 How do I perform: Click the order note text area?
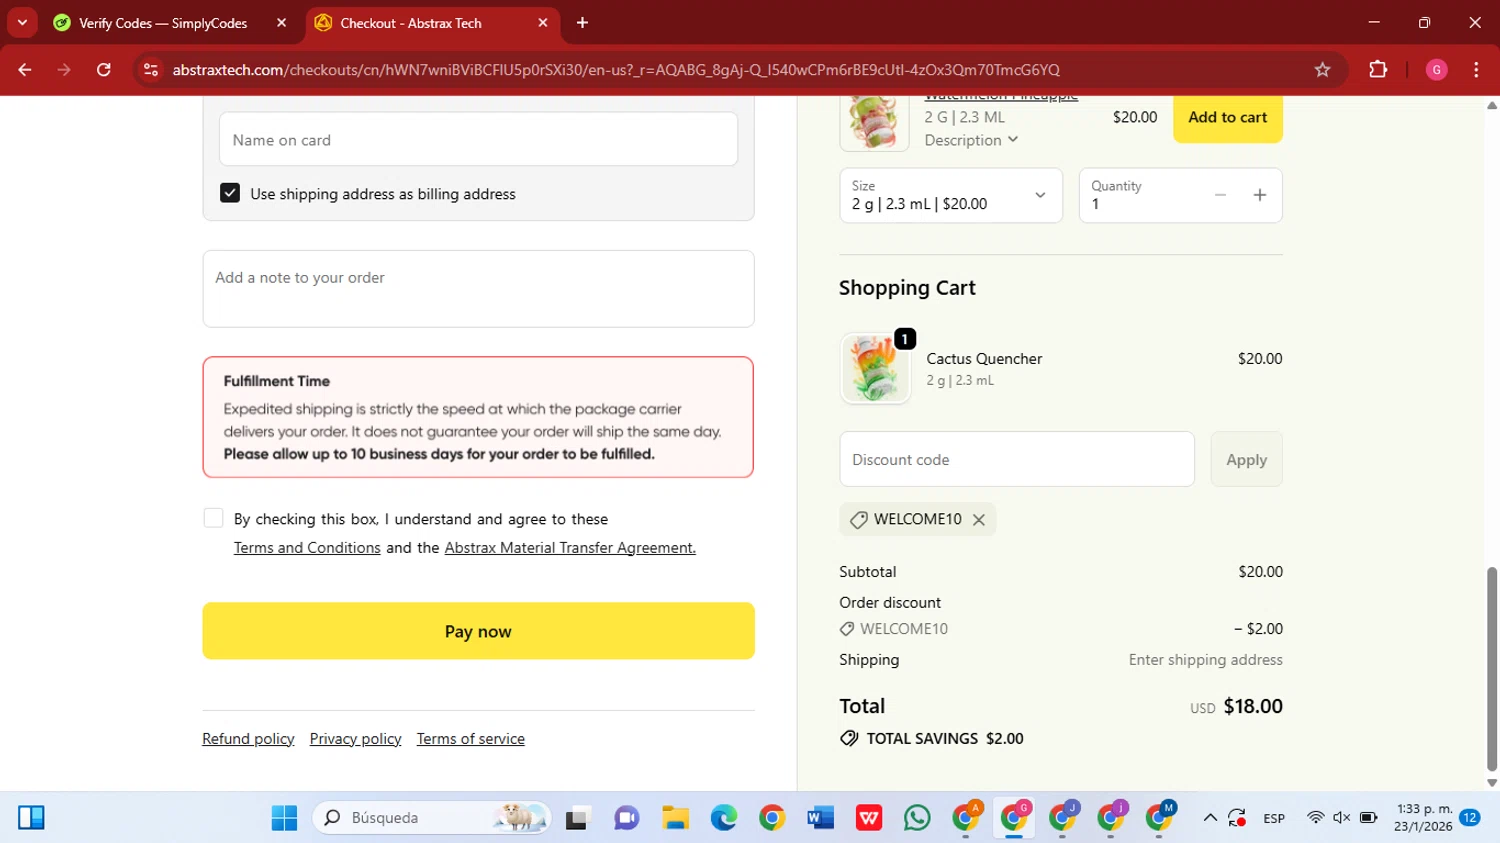[x=478, y=289]
